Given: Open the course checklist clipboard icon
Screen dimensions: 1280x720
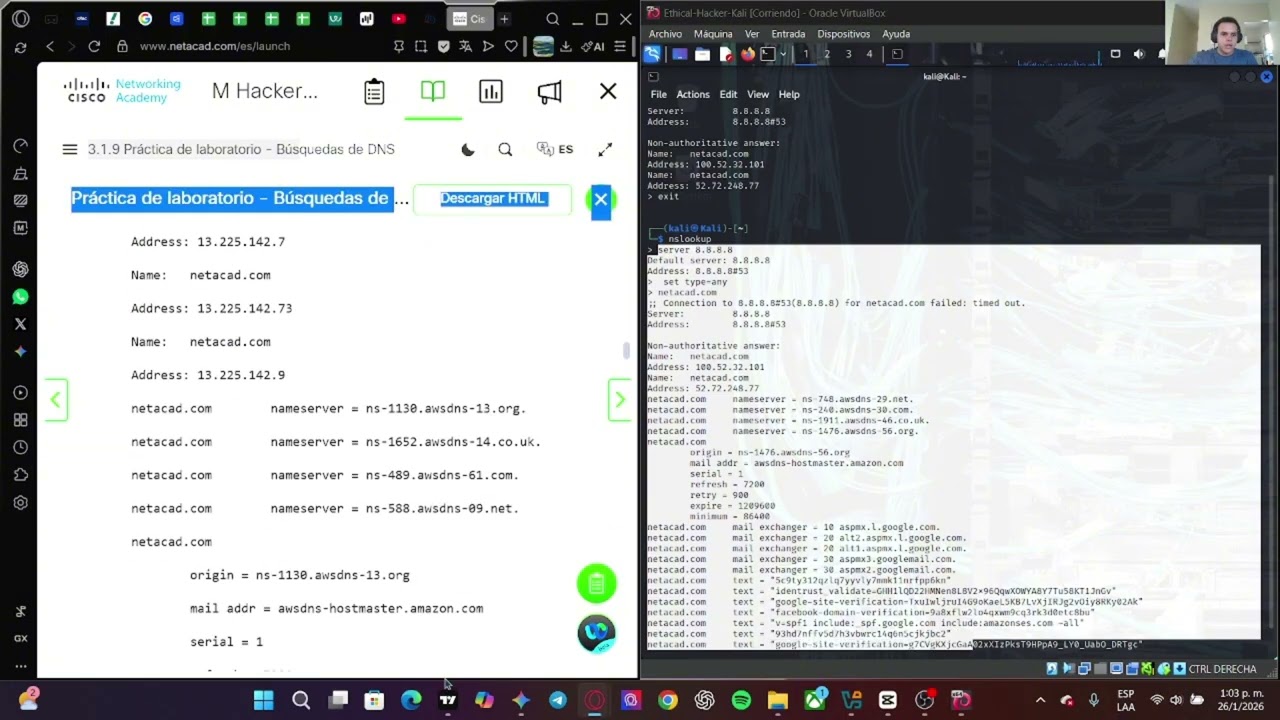Looking at the screenshot, I should tap(374, 92).
